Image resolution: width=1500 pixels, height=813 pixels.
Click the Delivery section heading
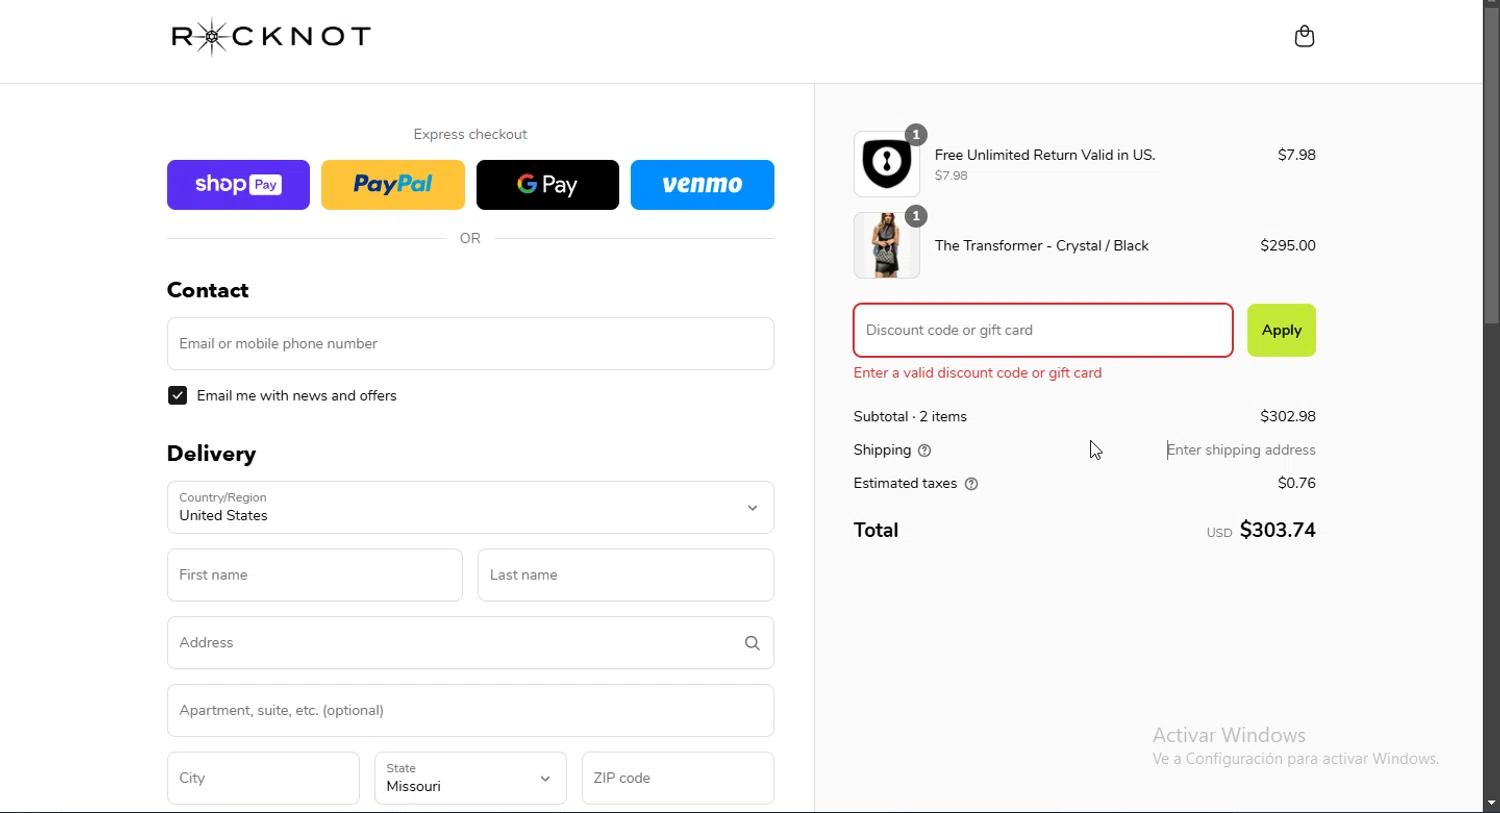pos(212,454)
